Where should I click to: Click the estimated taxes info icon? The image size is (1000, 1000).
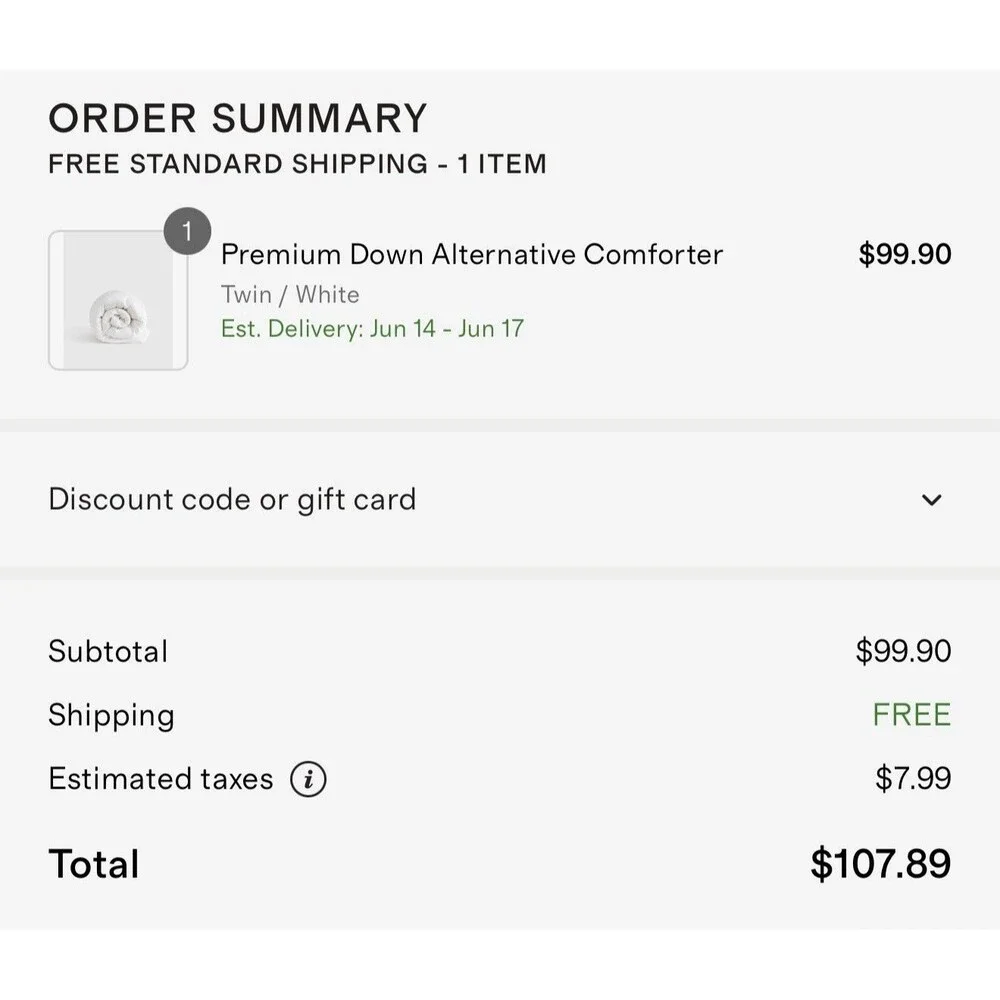[308, 779]
